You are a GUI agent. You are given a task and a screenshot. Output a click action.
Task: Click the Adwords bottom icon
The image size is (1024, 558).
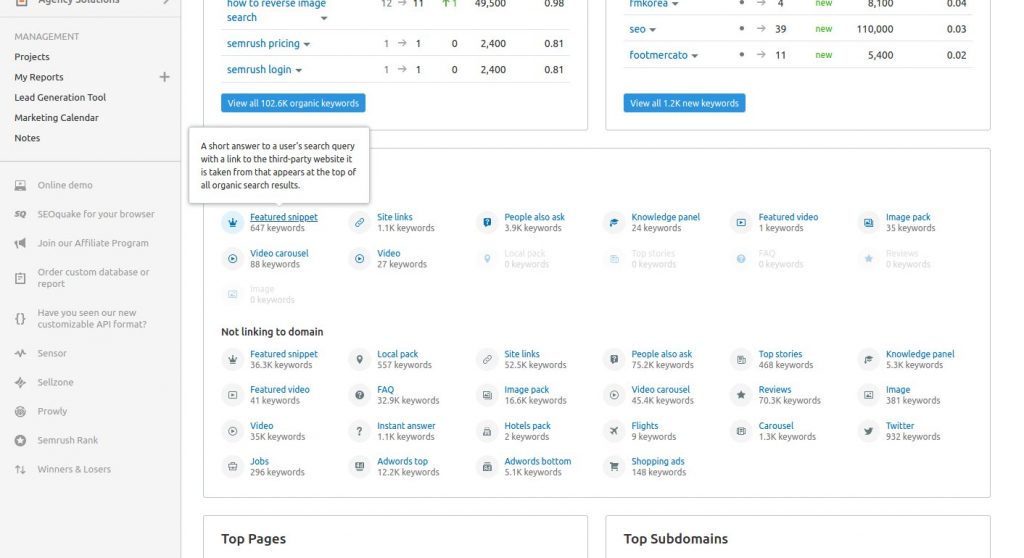click(x=487, y=467)
